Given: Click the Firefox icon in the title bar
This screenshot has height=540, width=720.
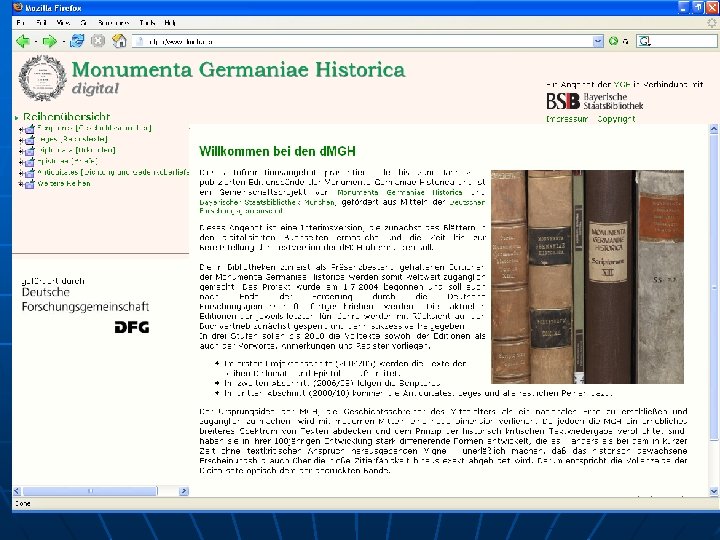Looking at the screenshot, I should point(18,7).
